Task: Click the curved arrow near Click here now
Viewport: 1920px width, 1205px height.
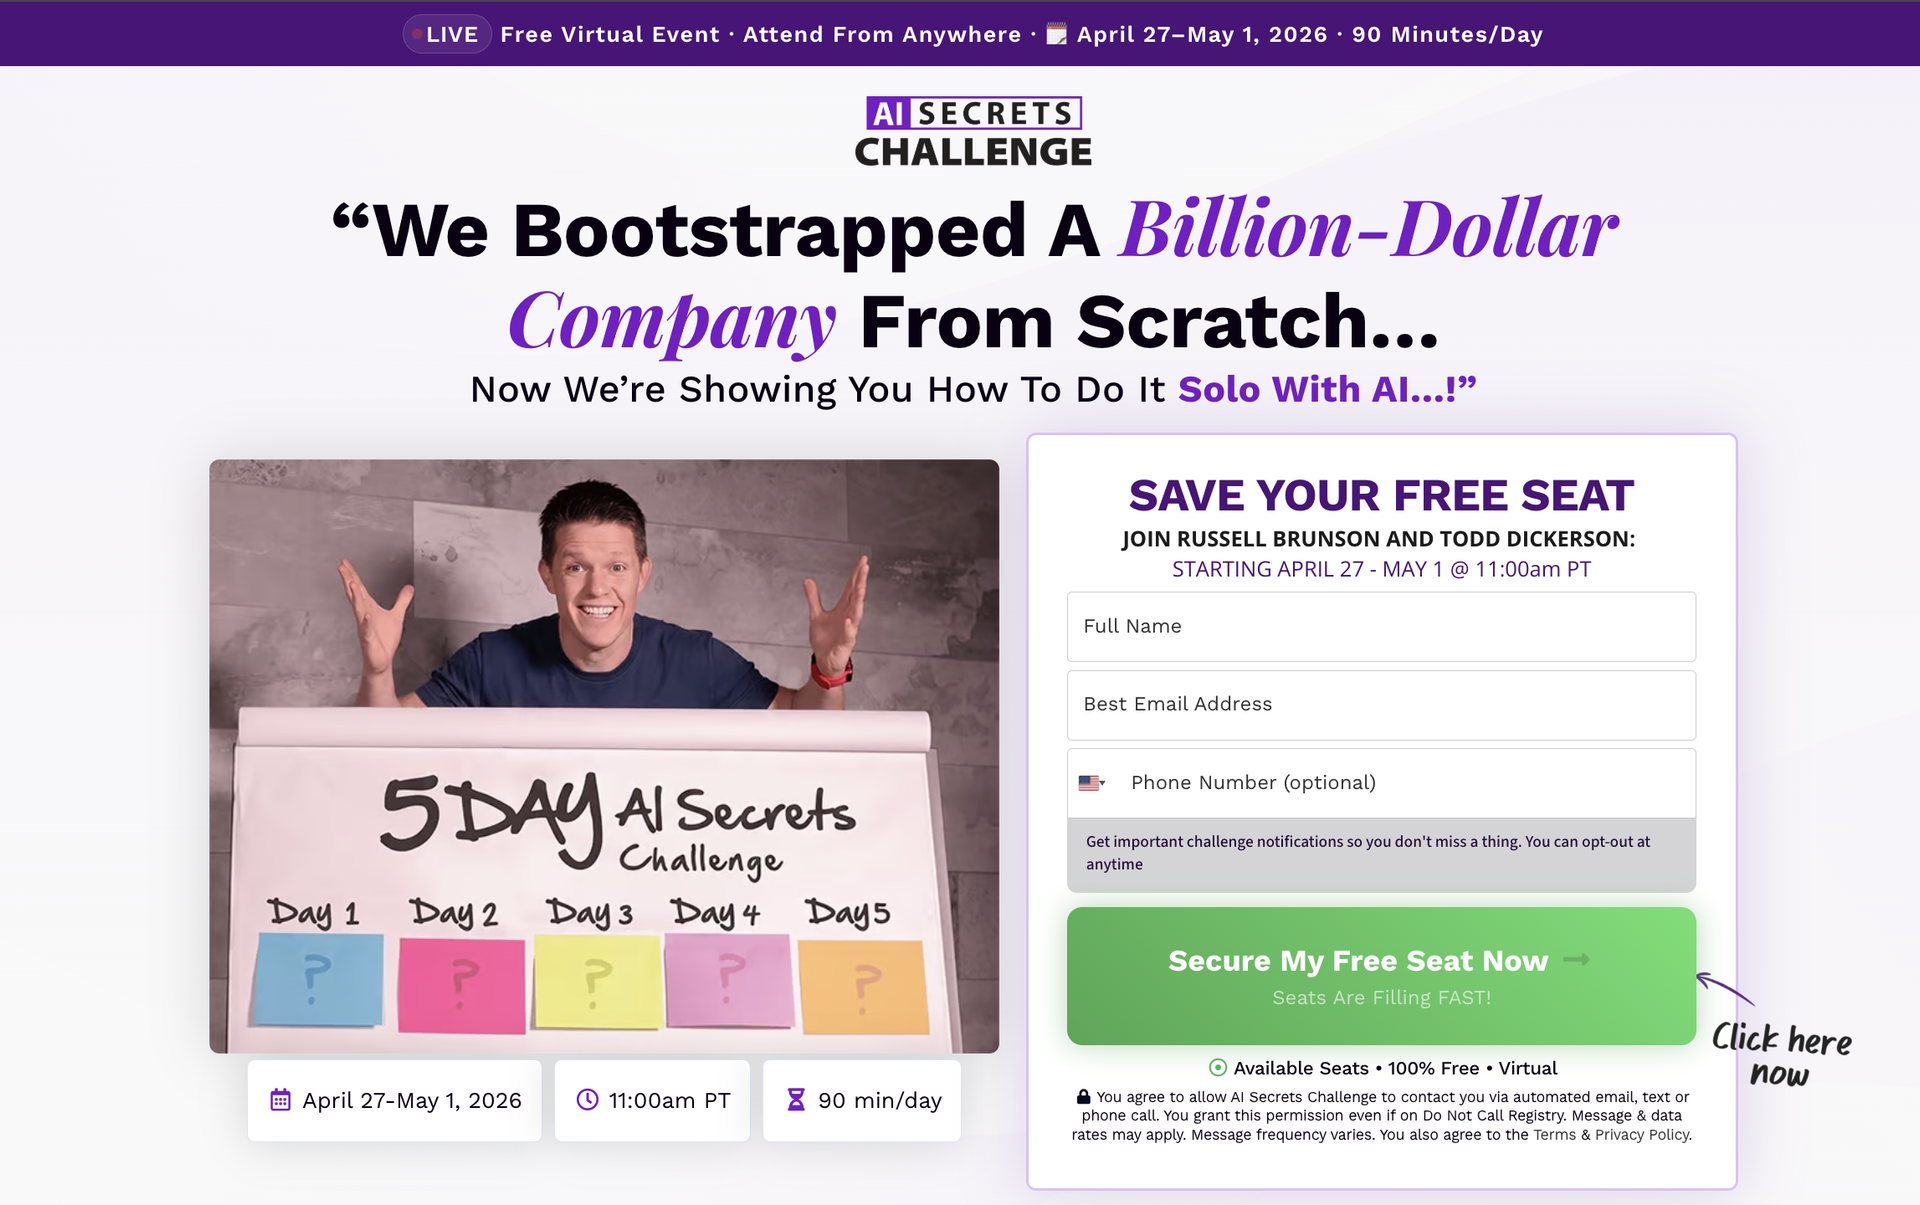Action: pyautogui.click(x=1725, y=988)
